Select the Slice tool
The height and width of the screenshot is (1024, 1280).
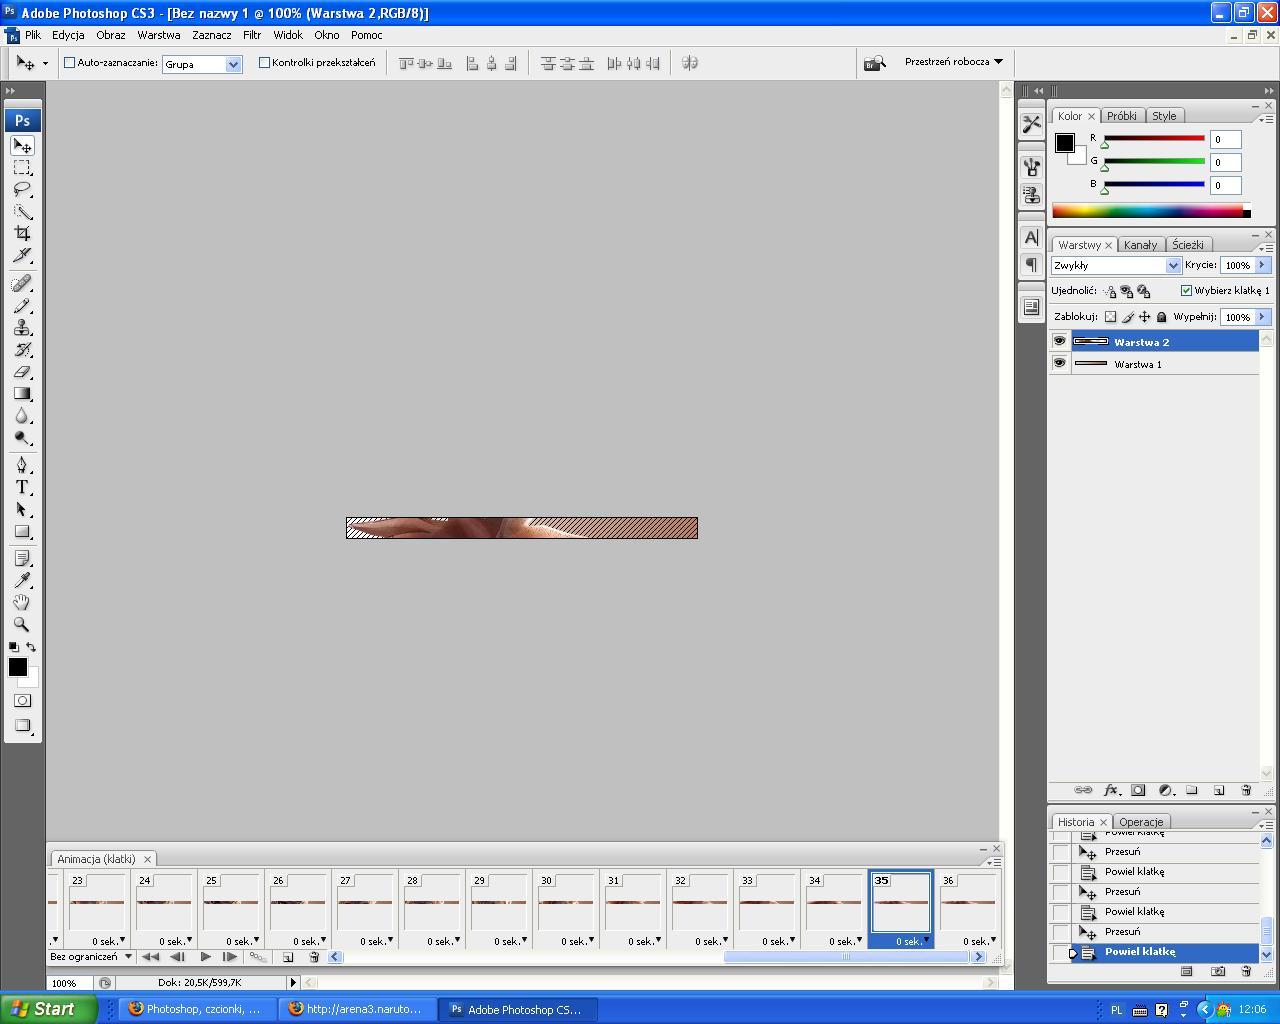click(x=22, y=256)
